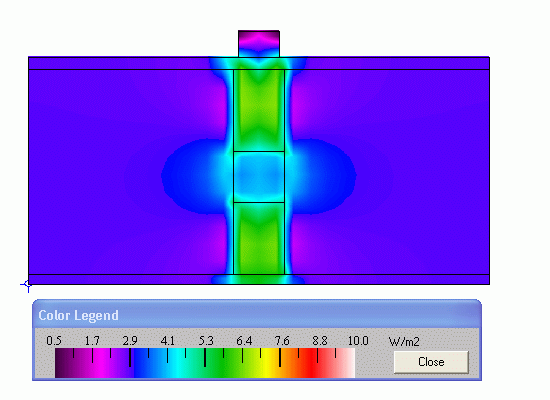Click the 6.4 legend scale value
Screen dimensions: 550x400
[x=244, y=341]
